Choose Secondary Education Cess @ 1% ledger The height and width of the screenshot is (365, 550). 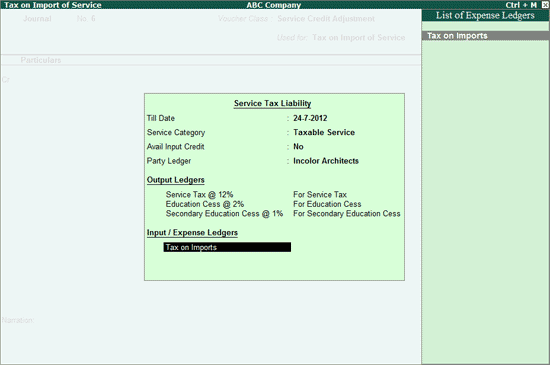click(x=224, y=214)
